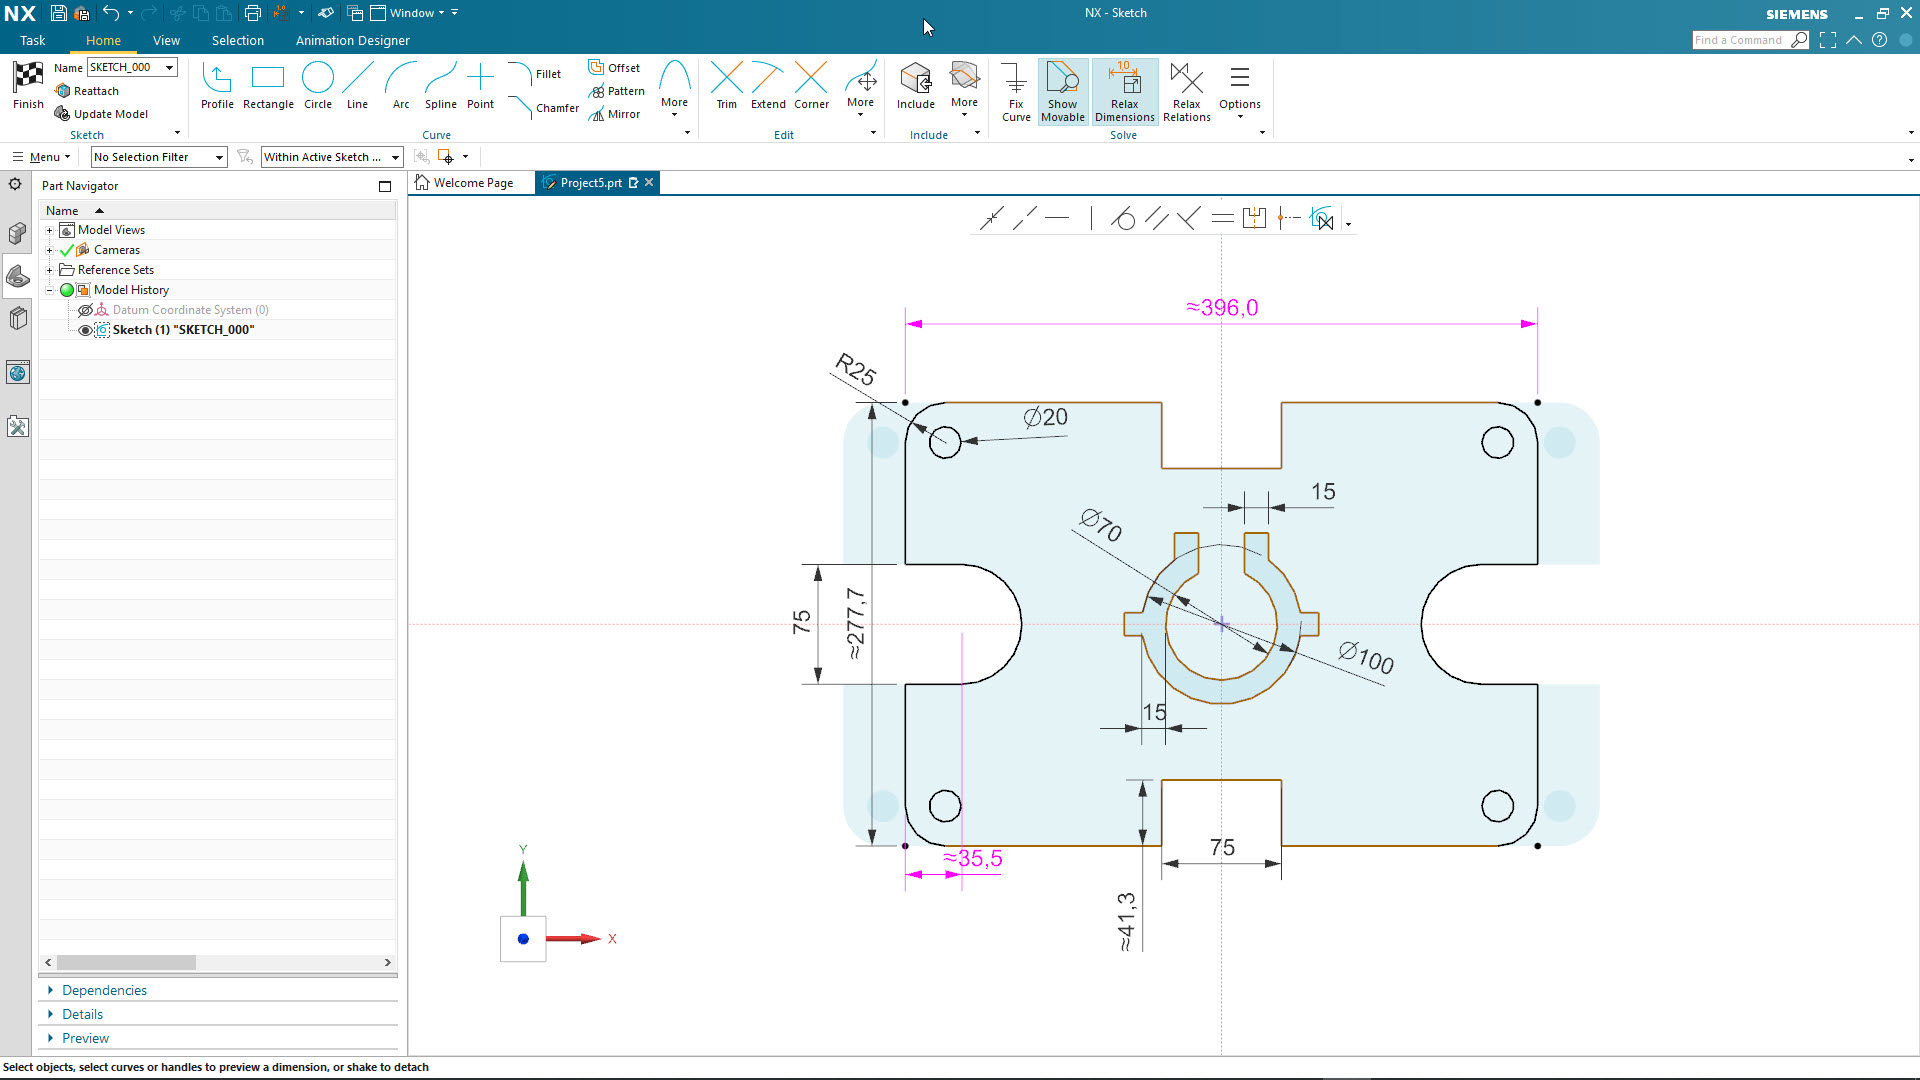Toggle Datum Coordinate System visibility
The image size is (1920, 1080).
(x=85, y=310)
